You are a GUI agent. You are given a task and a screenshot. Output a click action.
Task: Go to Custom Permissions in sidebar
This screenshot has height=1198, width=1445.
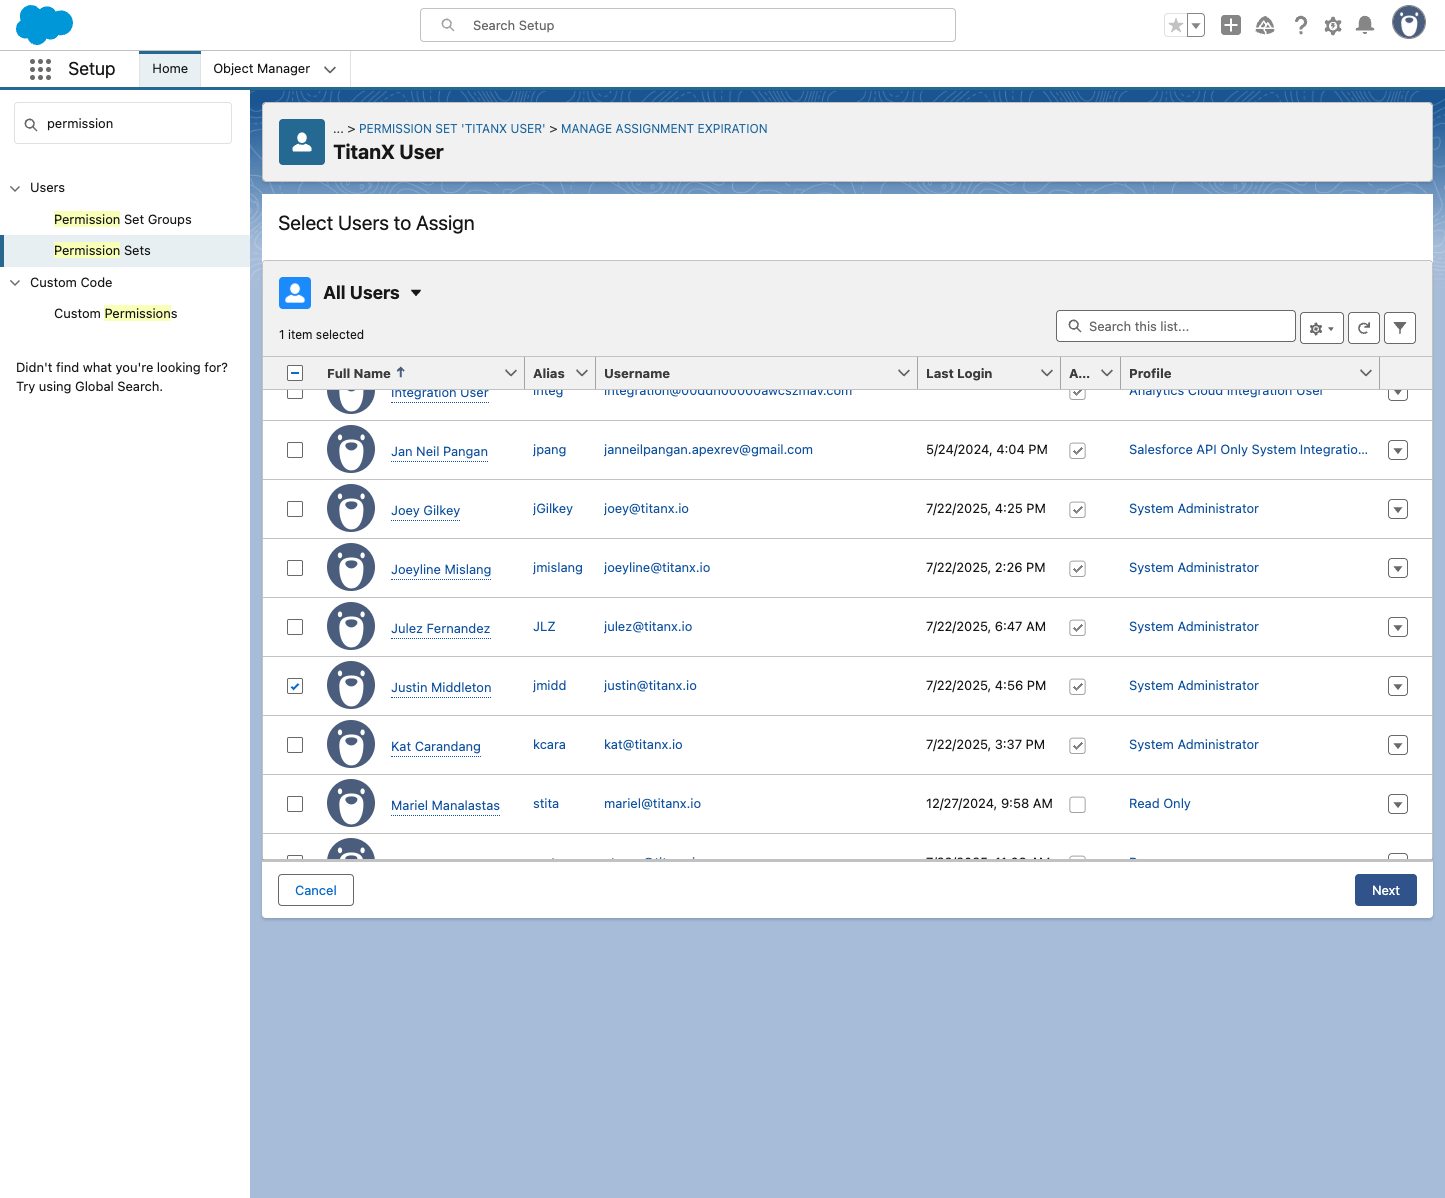click(x=116, y=314)
